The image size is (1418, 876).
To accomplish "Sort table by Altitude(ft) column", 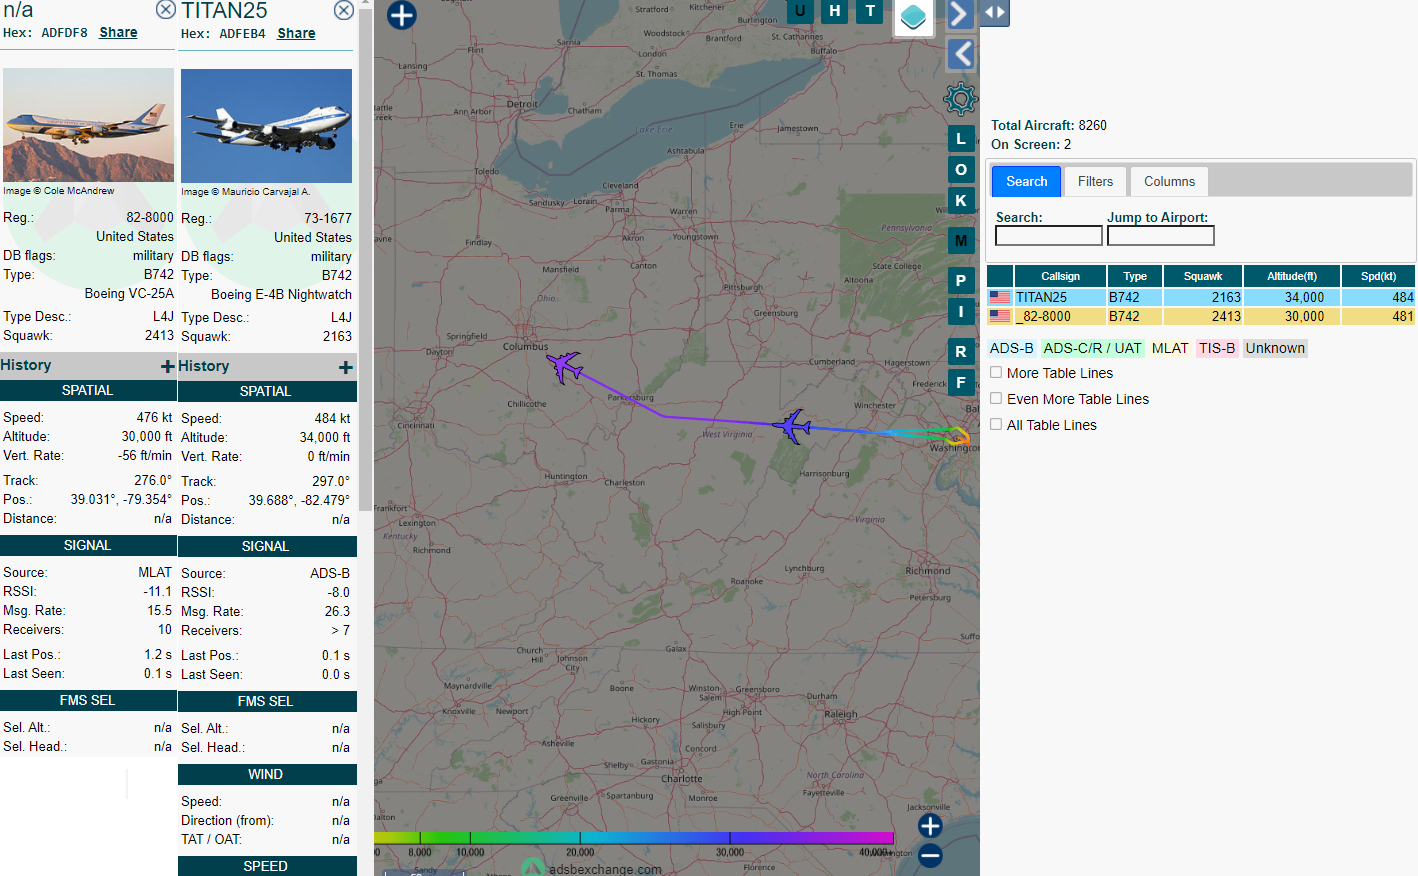I will [1292, 276].
